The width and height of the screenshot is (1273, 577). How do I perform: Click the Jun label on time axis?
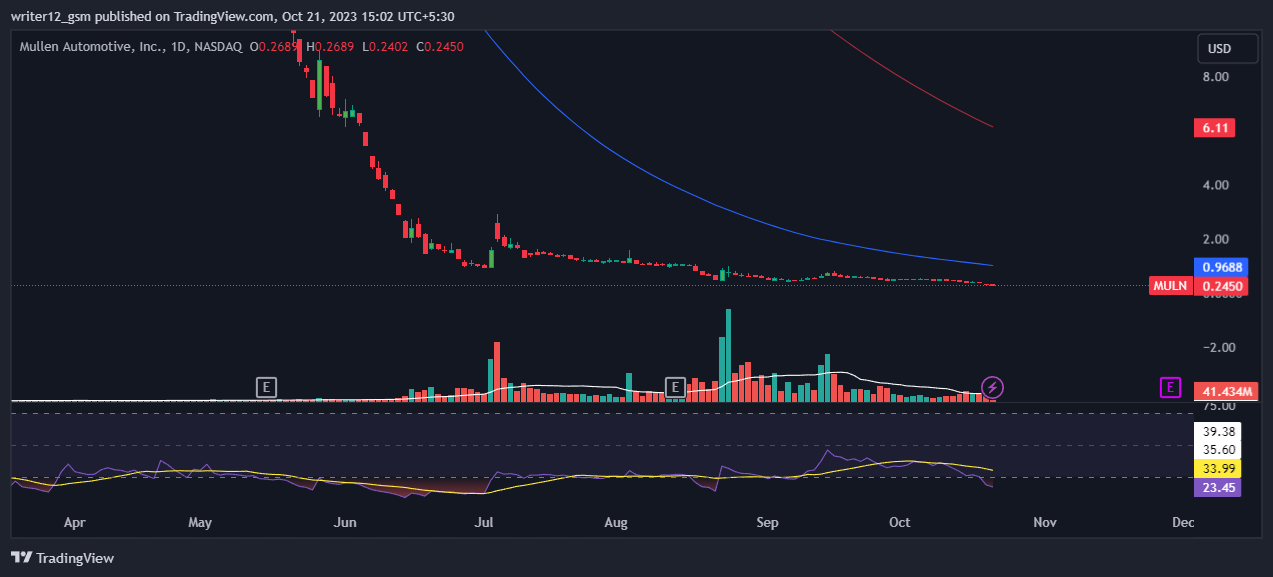pyautogui.click(x=345, y=522)
